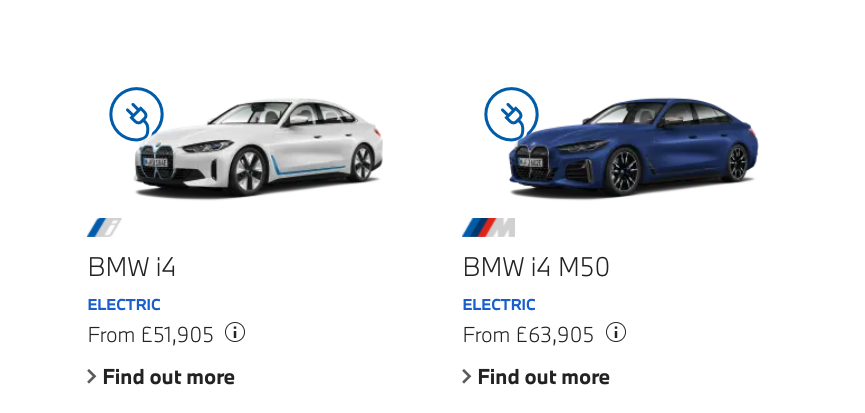Click the "From £63,905" price text

coord(528,335)
